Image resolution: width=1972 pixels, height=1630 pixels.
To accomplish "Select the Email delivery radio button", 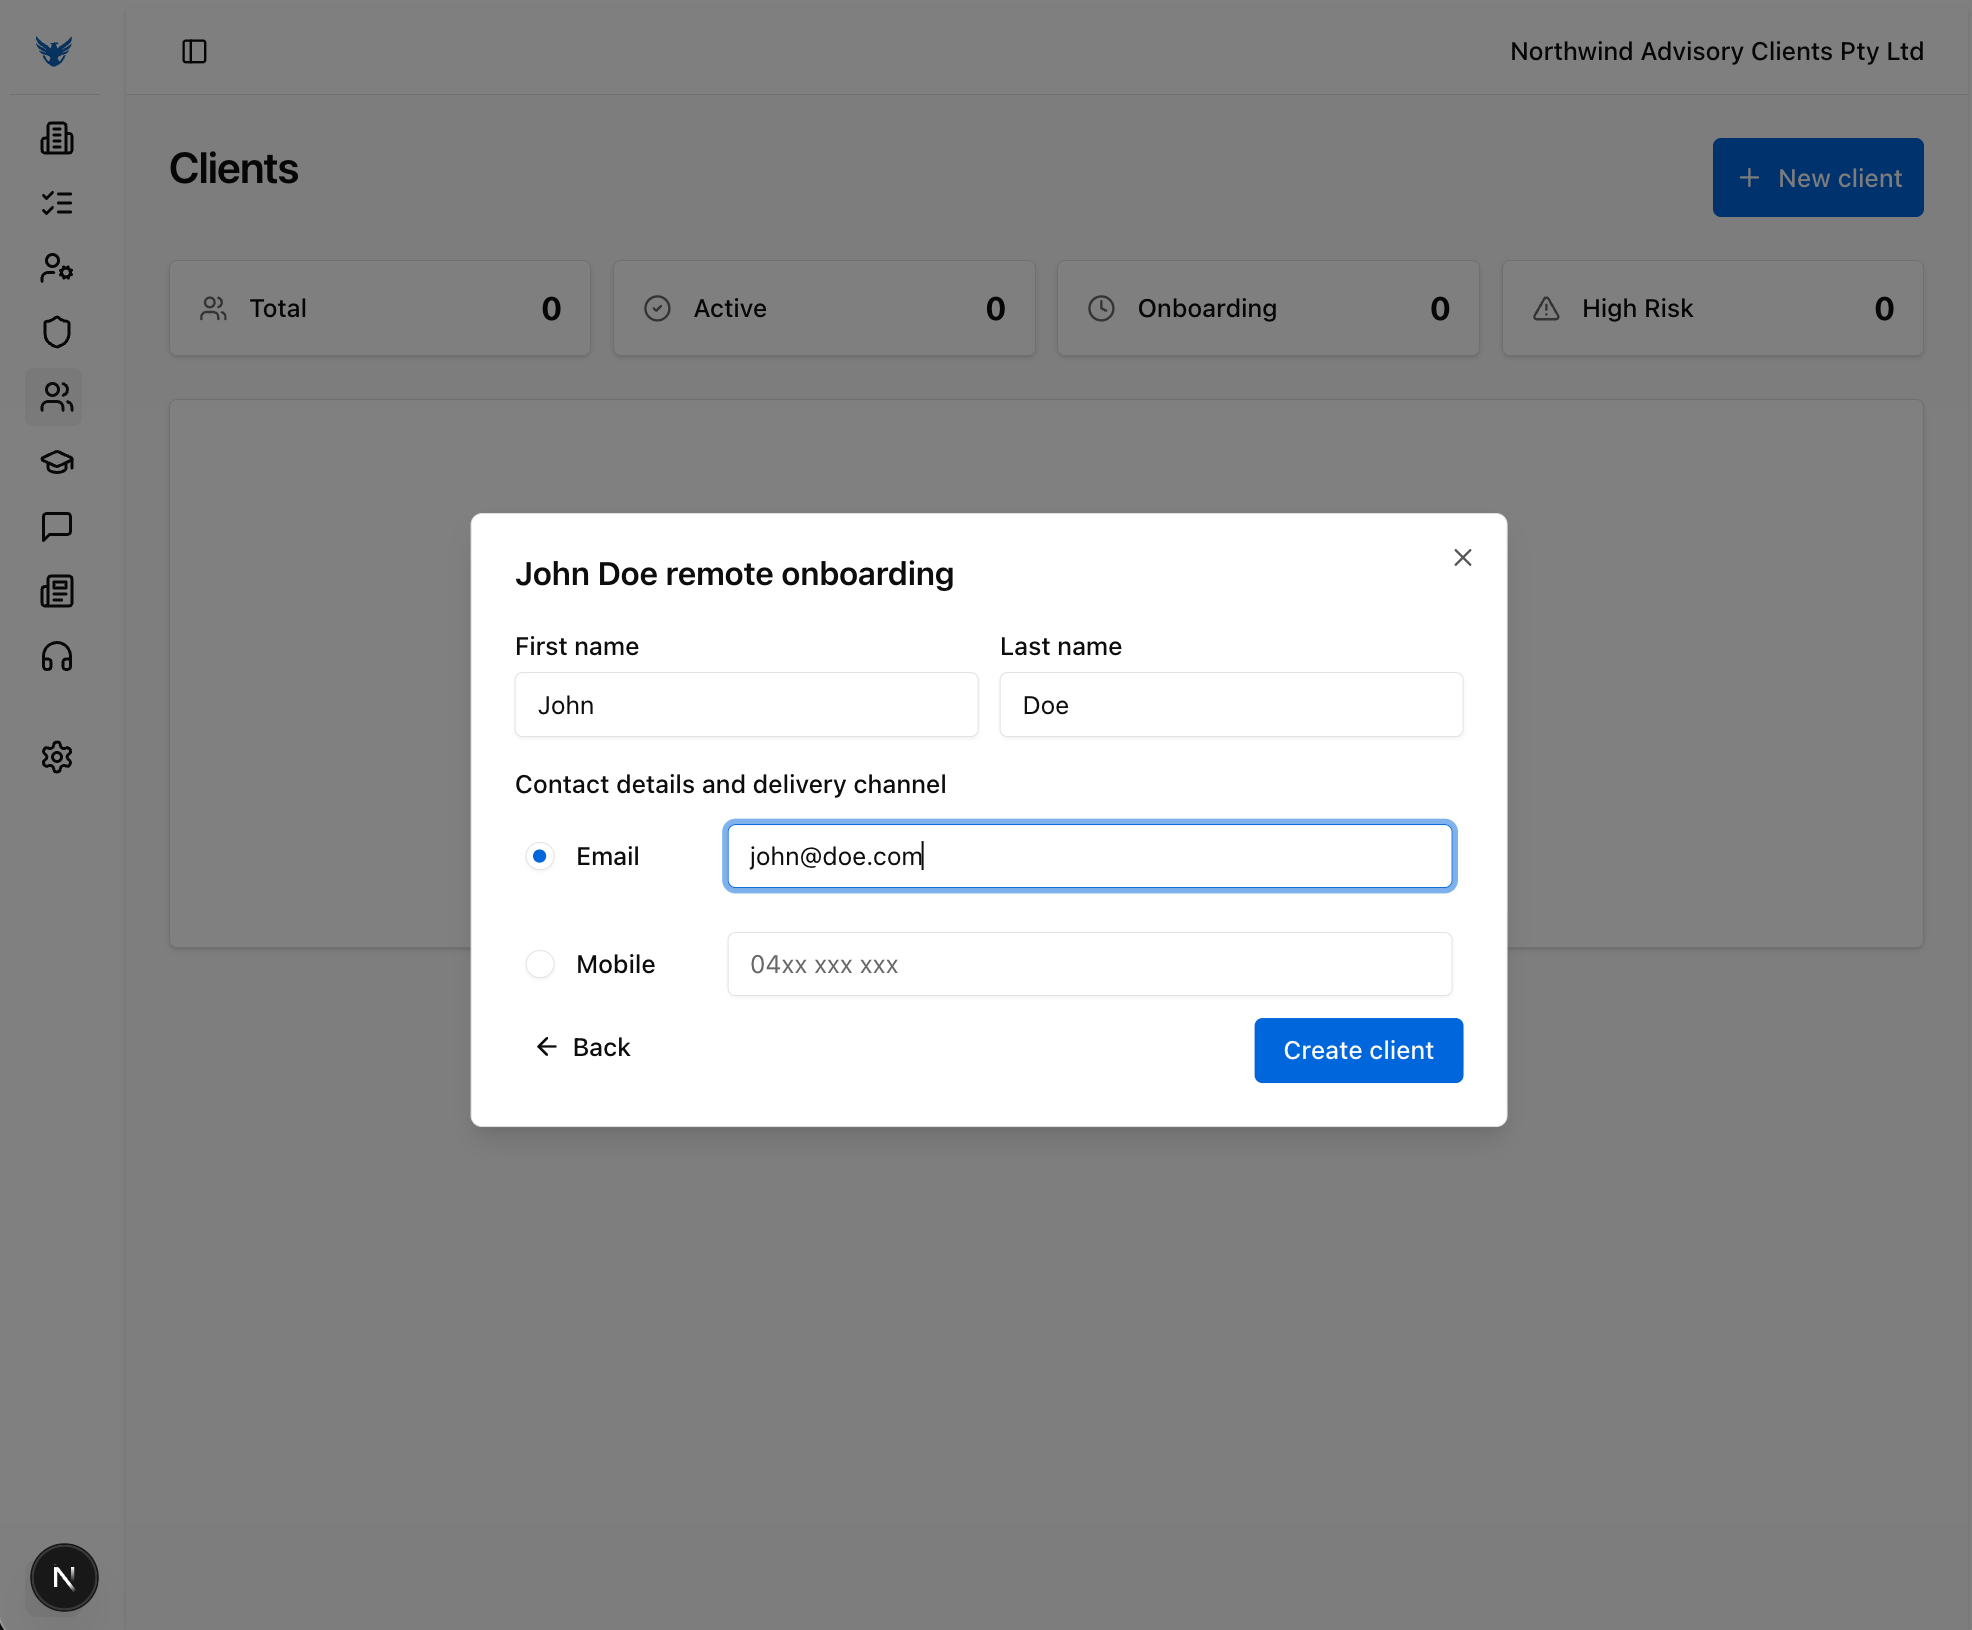I will coord(540,856).
